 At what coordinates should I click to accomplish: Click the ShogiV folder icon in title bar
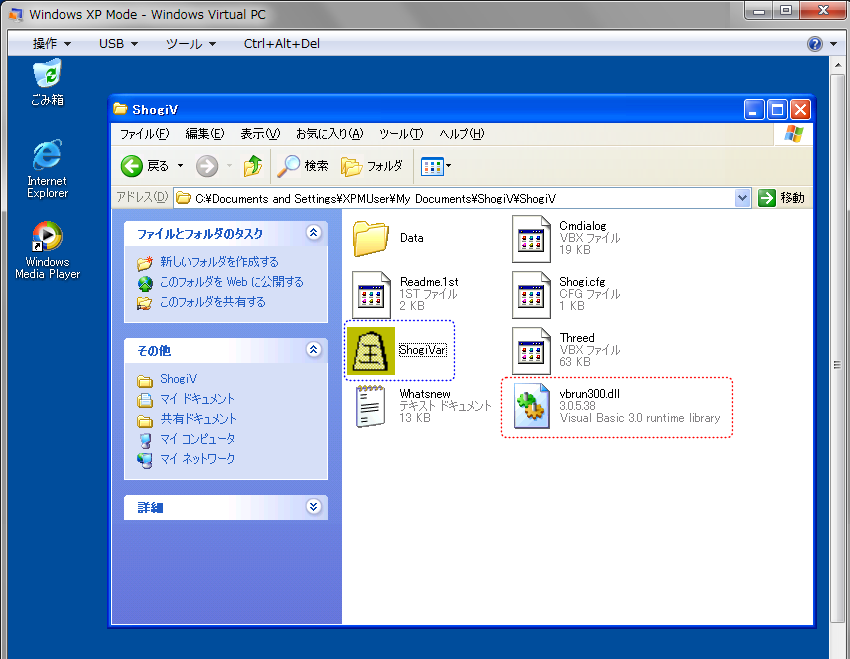click(x=120, y=109)
